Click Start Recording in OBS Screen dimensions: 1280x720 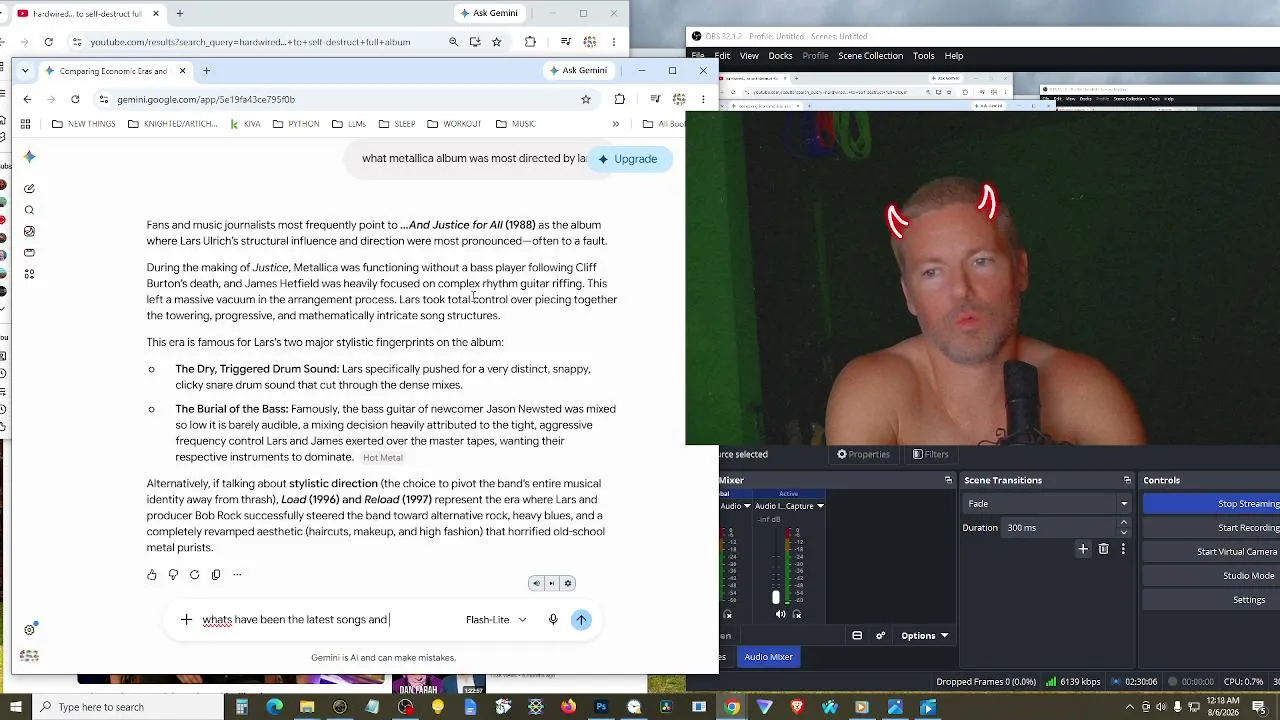click(1211, 528)
